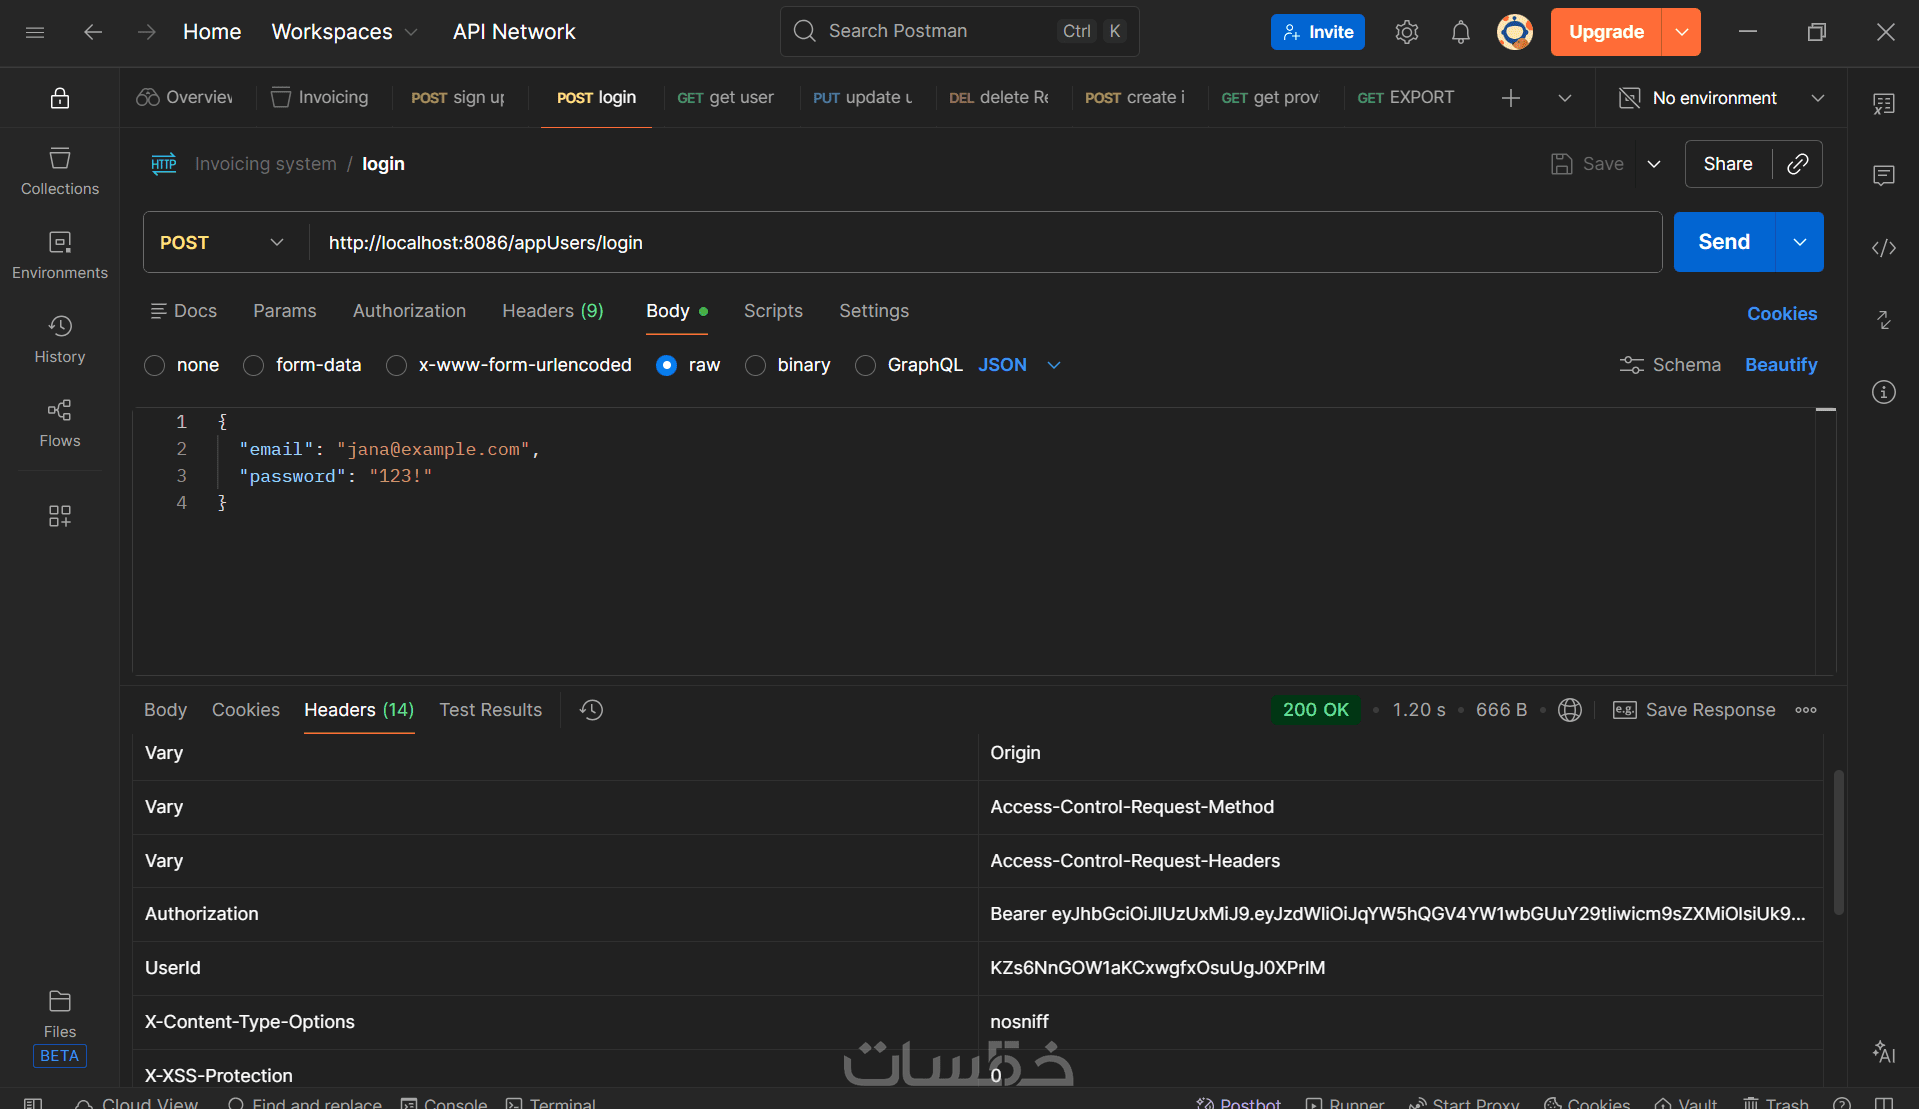The image size is (1919, 1109).
Task: Open the user avatar menu
Action: tap(1515, 32)
